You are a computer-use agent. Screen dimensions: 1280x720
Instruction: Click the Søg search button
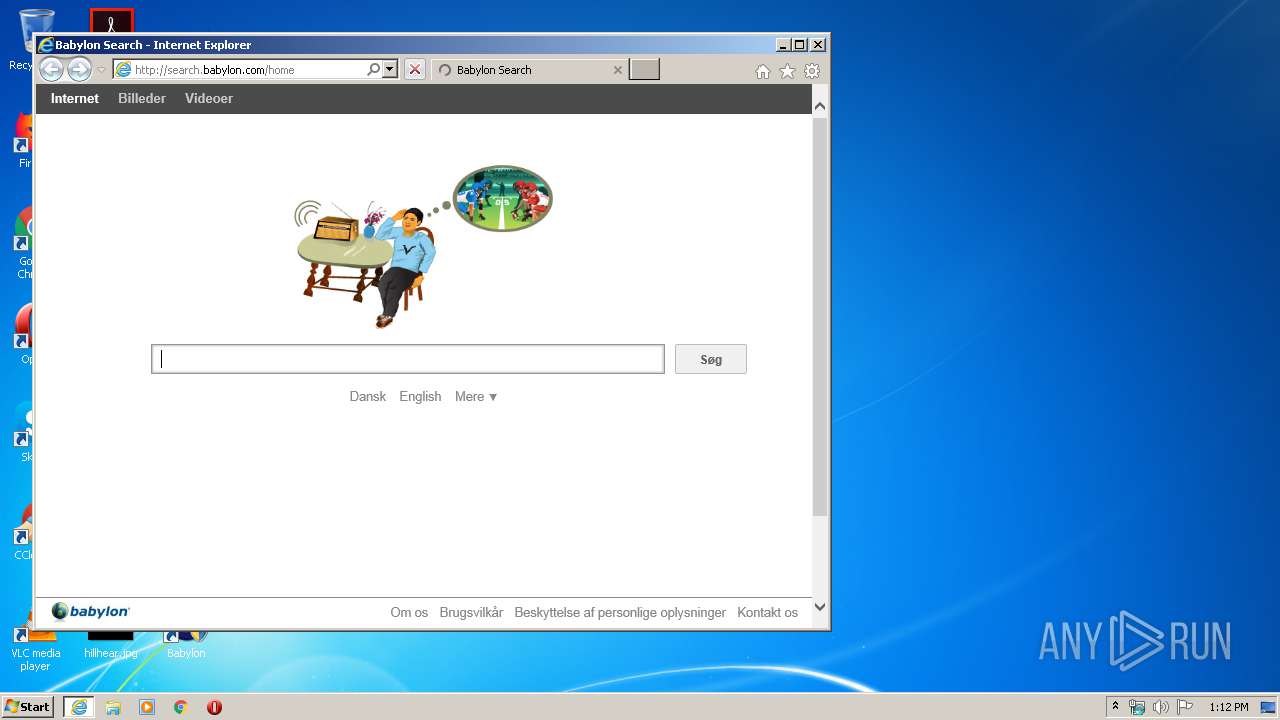click(x=711, y=359)
